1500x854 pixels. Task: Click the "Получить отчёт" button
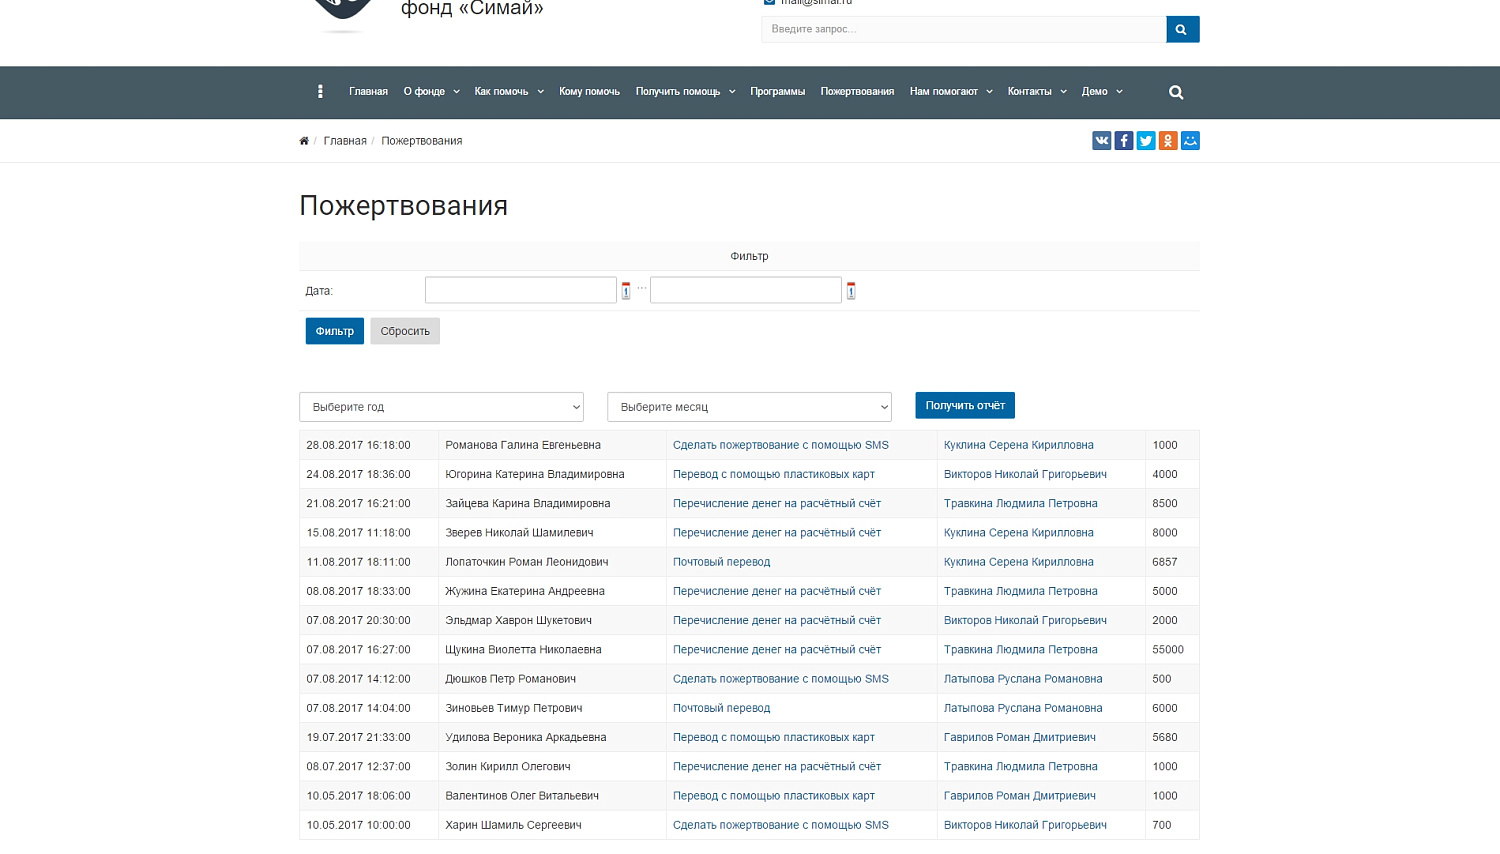pos(965,405)
